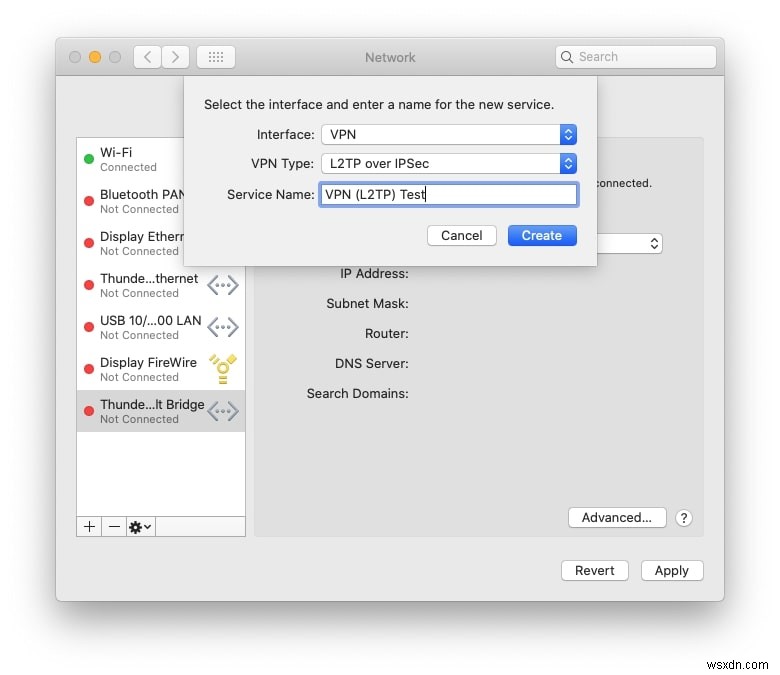Screen dimensions: 780x675
Task: Click the Thunderbolt Bridge arrows icon
Action: [223, 411]
